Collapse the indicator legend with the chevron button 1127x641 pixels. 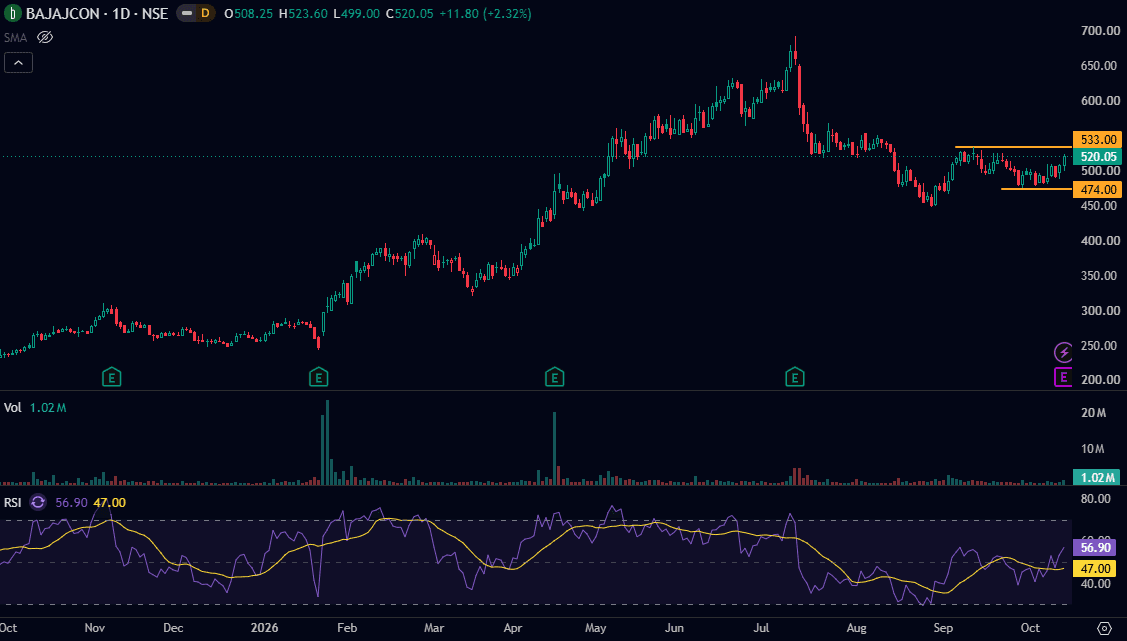[18, 63]
